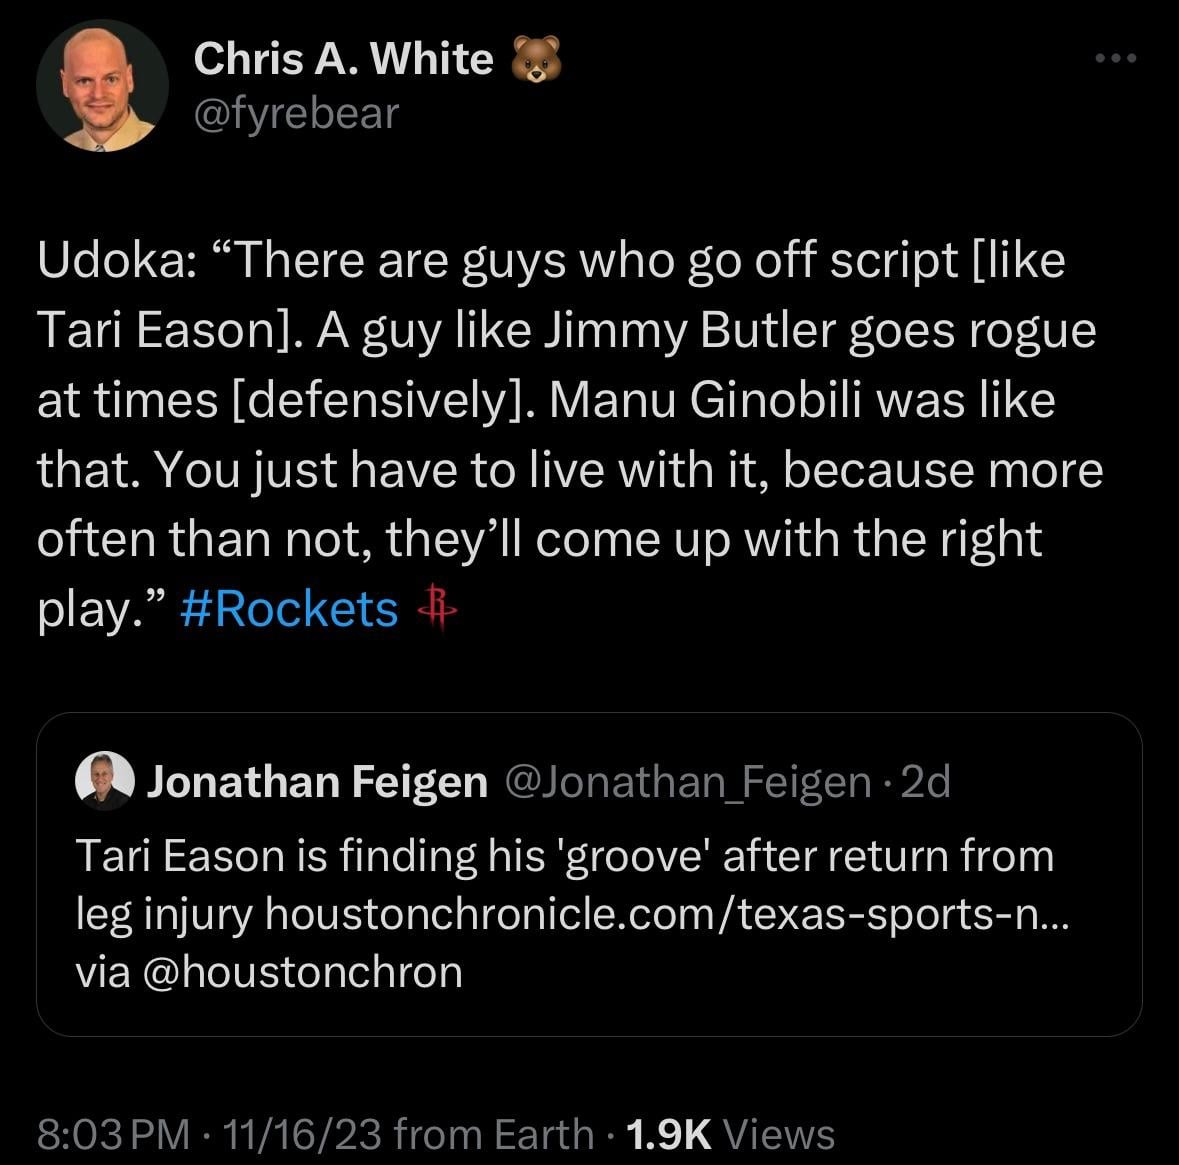Click the "via" line in the quoted tweet card
1179x1165 pixels.
pyautogui.click(x=102, y=972)
